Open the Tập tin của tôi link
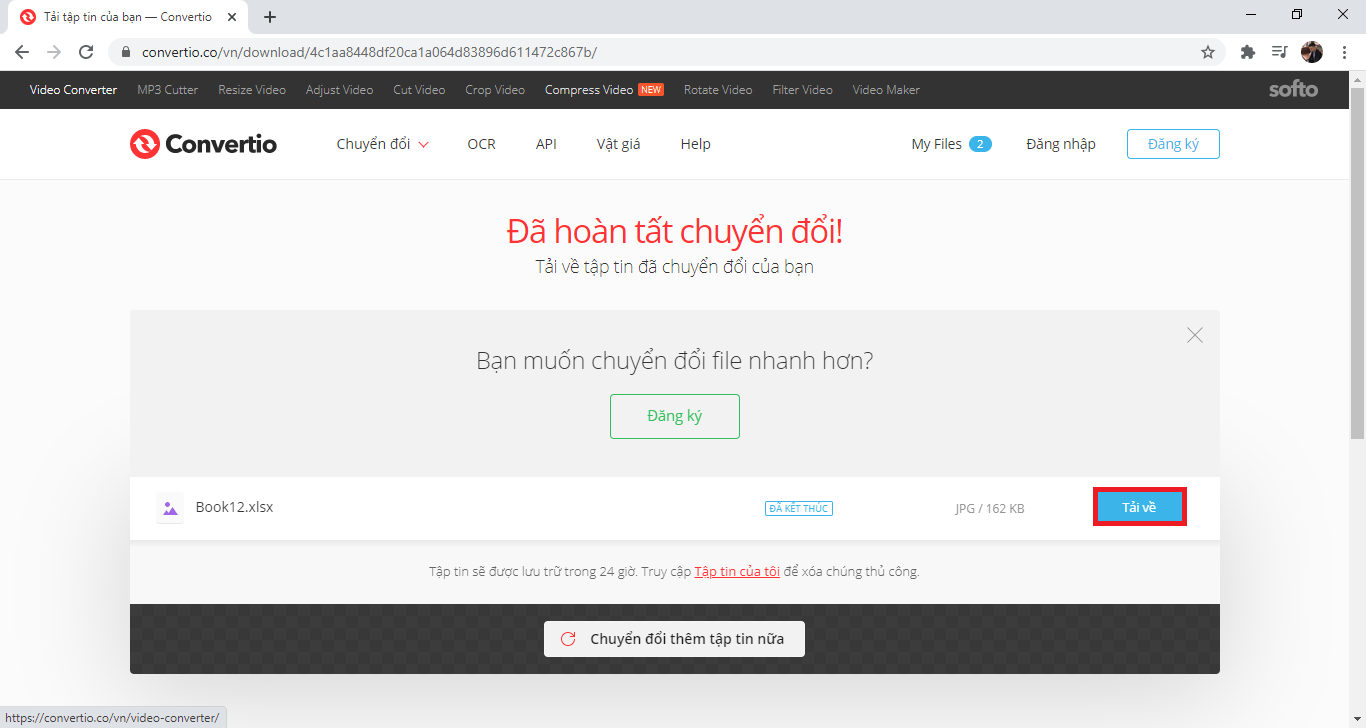Image resolution: width=1366 pixels, height=728 pixels. pos(737,572)
